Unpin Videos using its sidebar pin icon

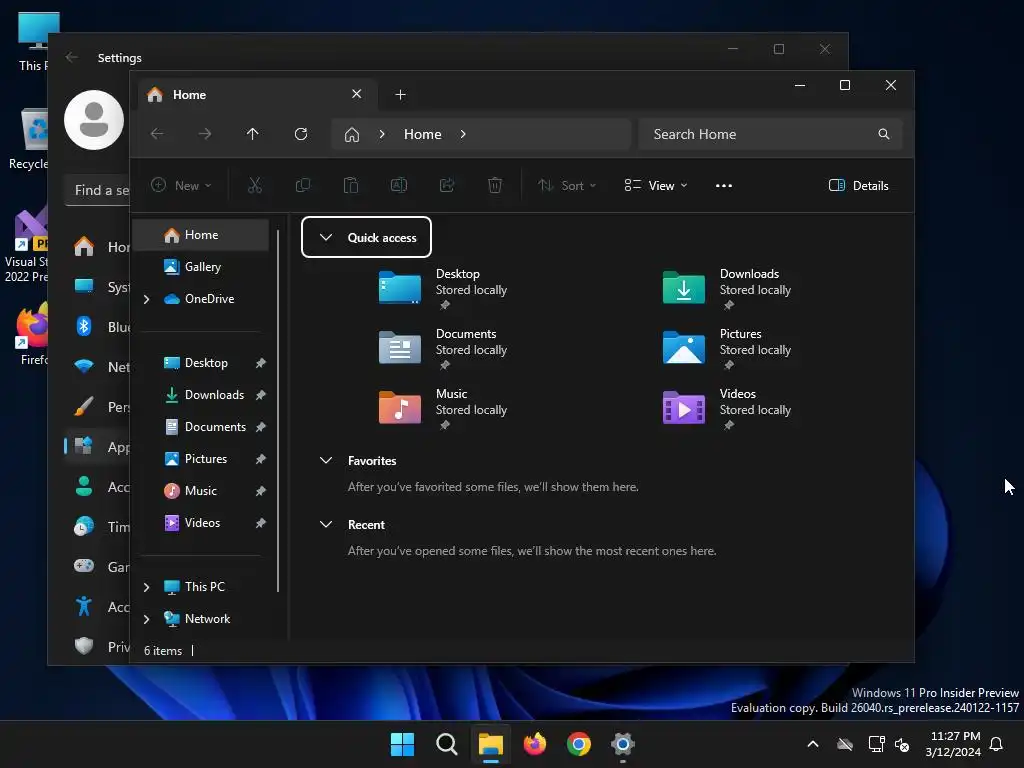[261, 523]
